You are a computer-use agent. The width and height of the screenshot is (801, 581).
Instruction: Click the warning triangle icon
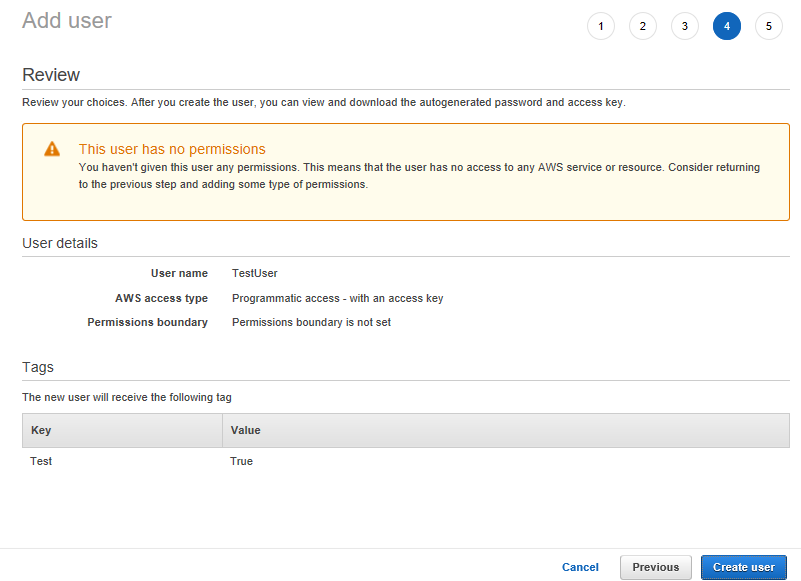point(52,149)
